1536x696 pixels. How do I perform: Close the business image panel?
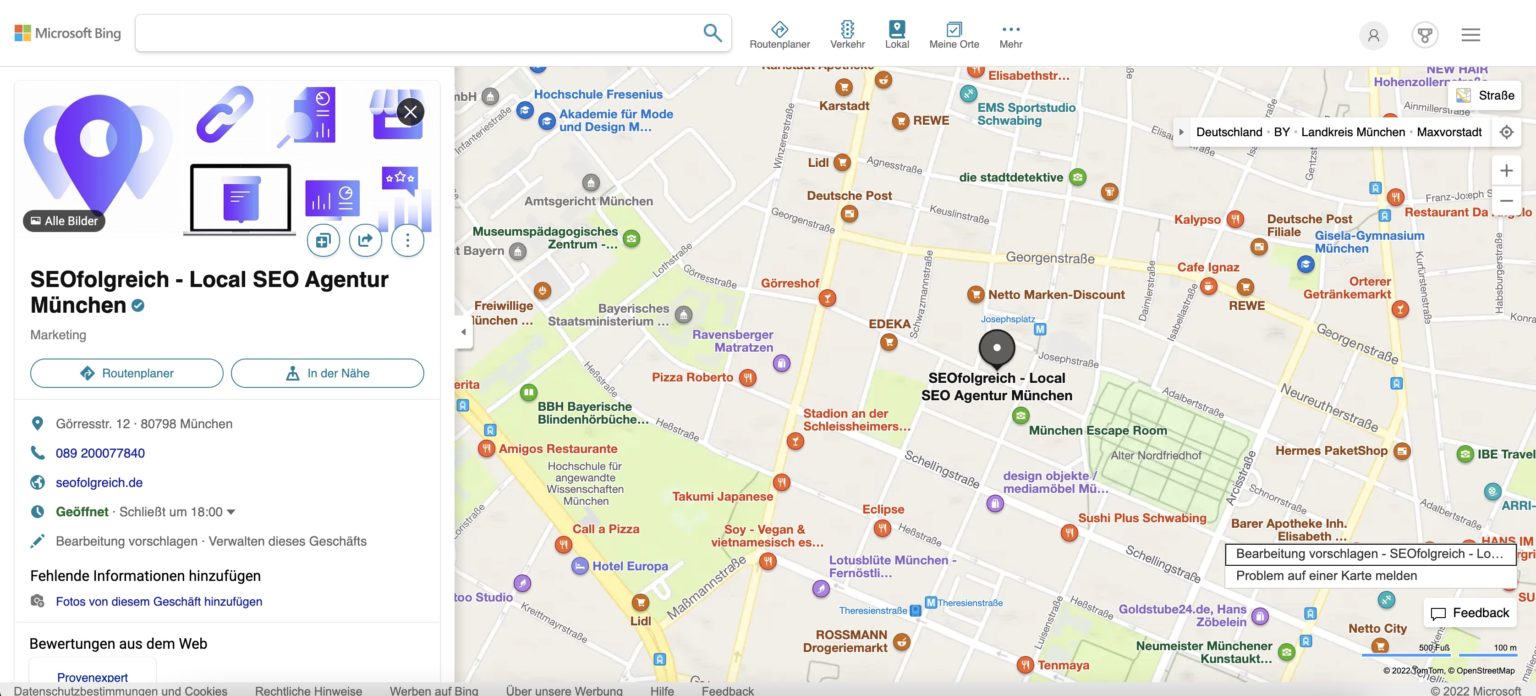[x=410, y=111]
